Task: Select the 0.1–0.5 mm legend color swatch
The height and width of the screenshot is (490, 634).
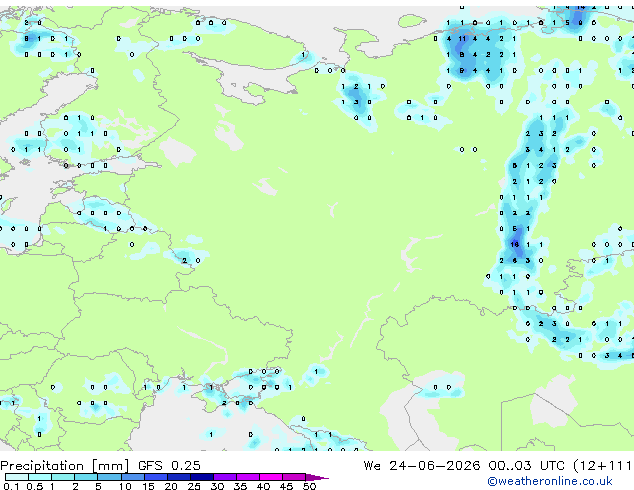Action: 17,477
